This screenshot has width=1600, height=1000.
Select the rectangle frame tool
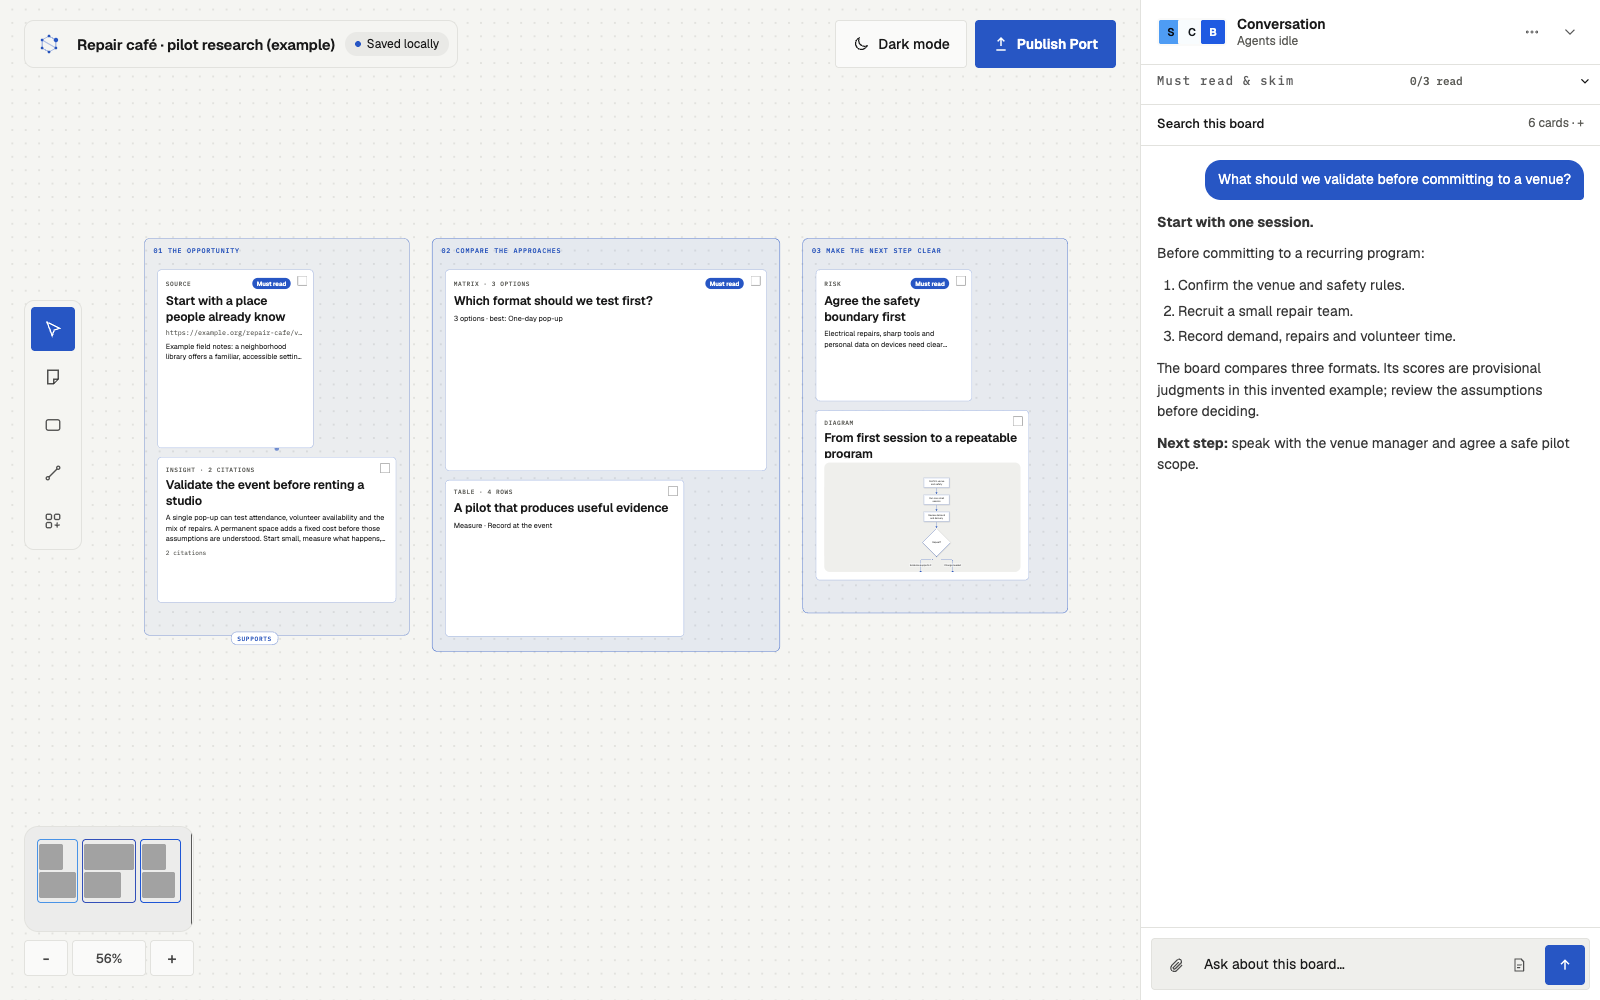coord(53,425)
